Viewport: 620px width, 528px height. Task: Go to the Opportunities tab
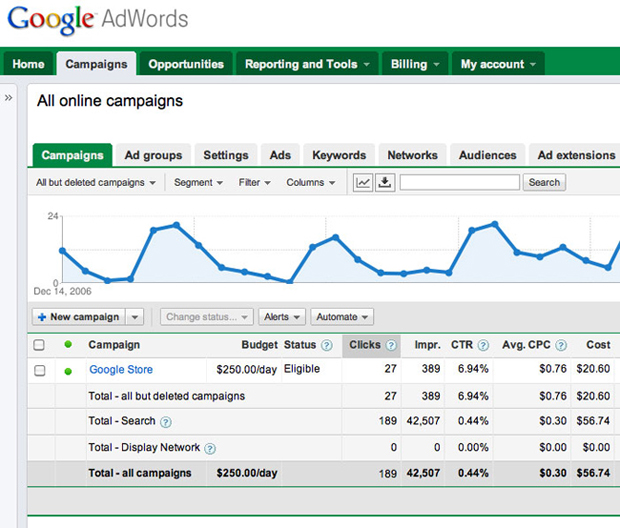(x=186, y=64)
